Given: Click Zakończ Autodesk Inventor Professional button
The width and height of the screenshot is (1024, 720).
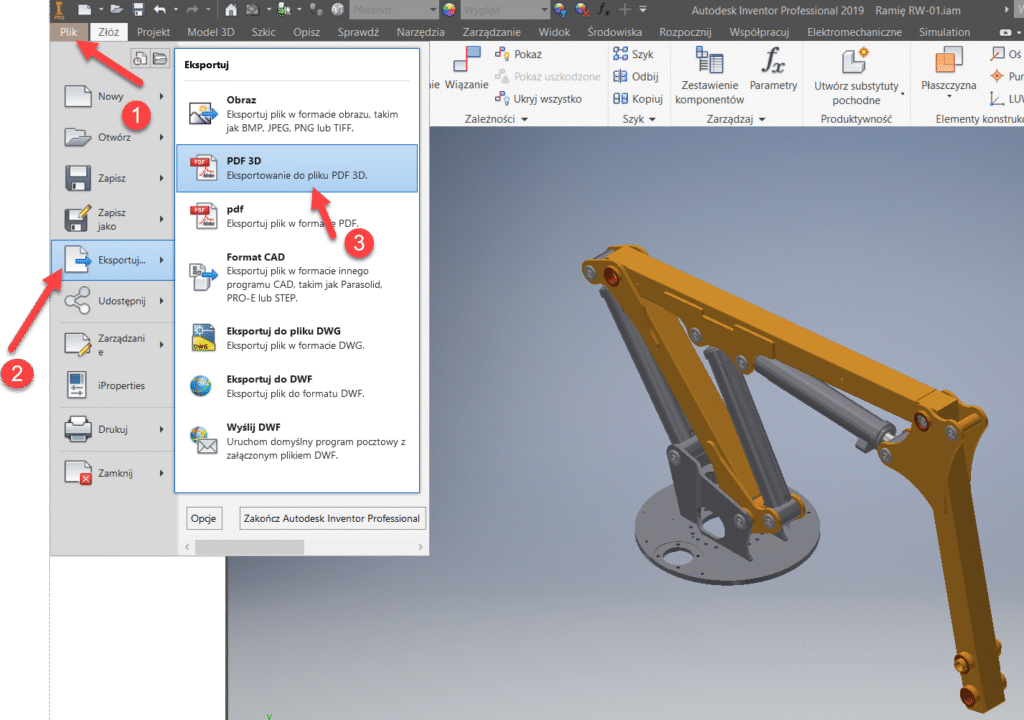Looking at the screenshot, I should pos(333,518).
